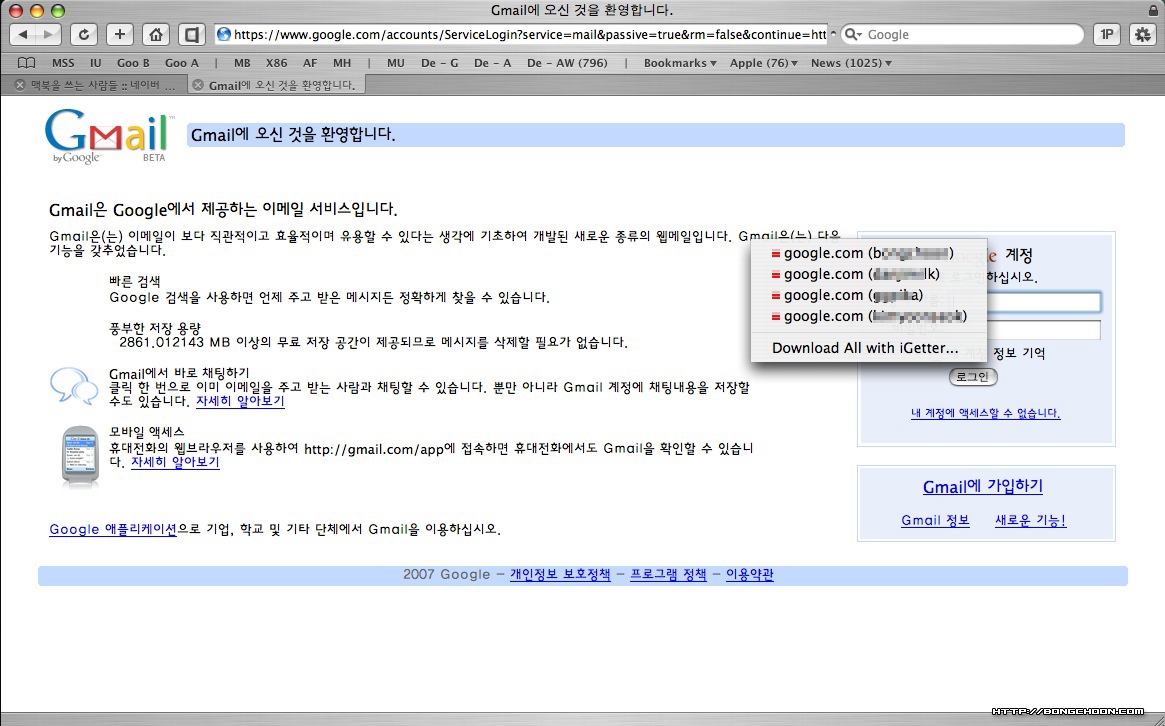Click the lock icon in the title bar
Screen dimensions: 1165x726
point(1152,10)
